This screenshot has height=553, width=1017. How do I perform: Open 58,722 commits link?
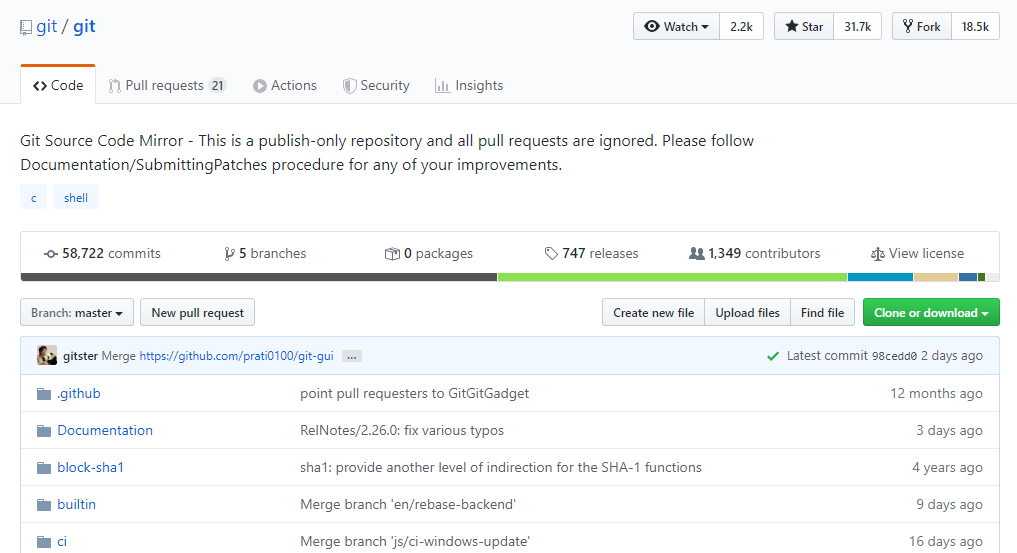coord(102,253)
